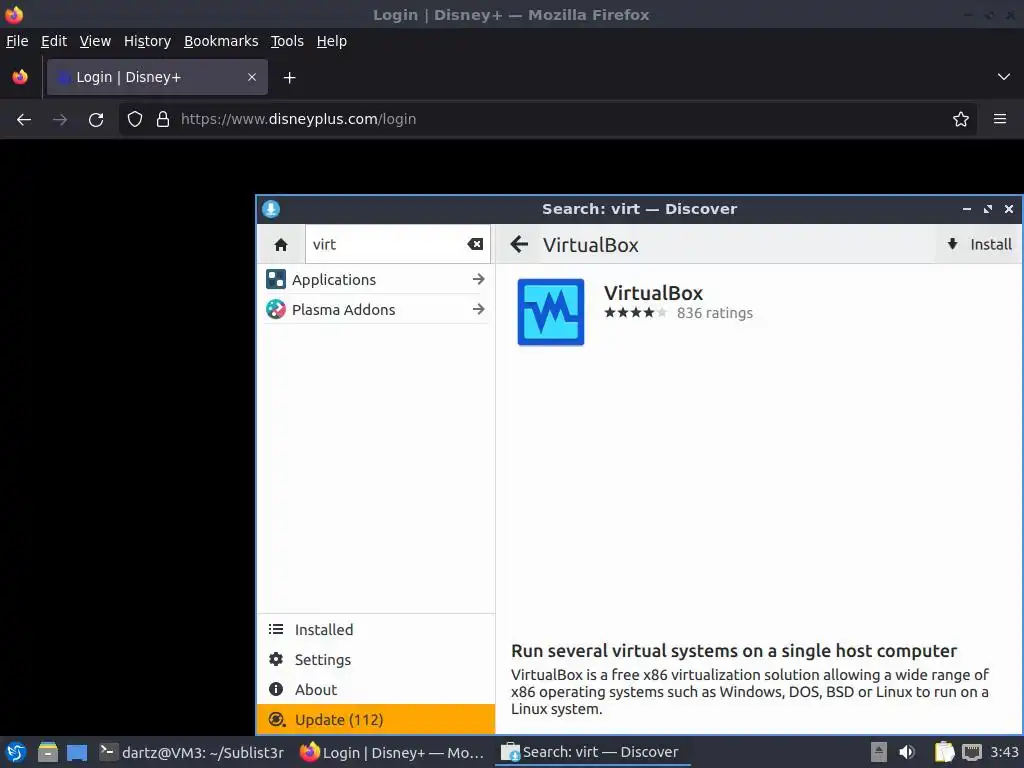Install VirtualBox
The image size is (1024, 768).
click(x=980, y=244)
